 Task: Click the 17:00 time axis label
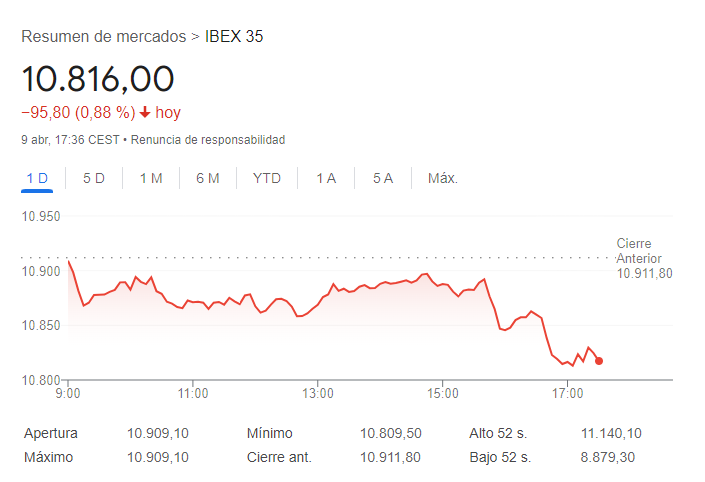[567, 394]
